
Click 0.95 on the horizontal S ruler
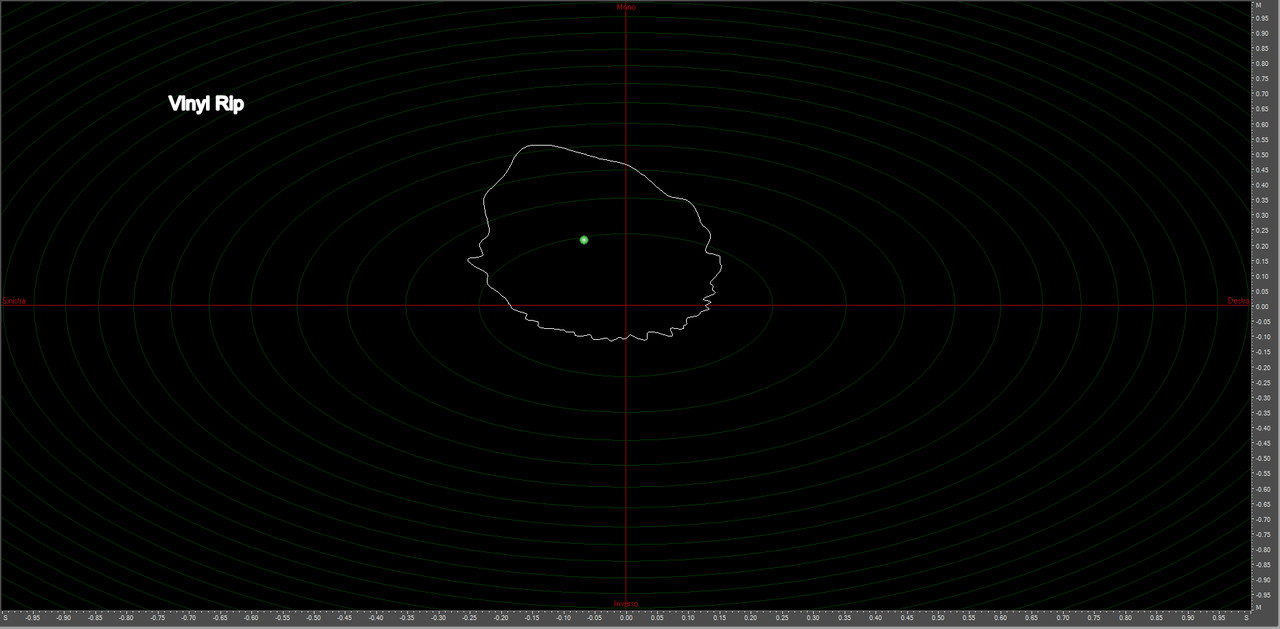point(1220,618)
